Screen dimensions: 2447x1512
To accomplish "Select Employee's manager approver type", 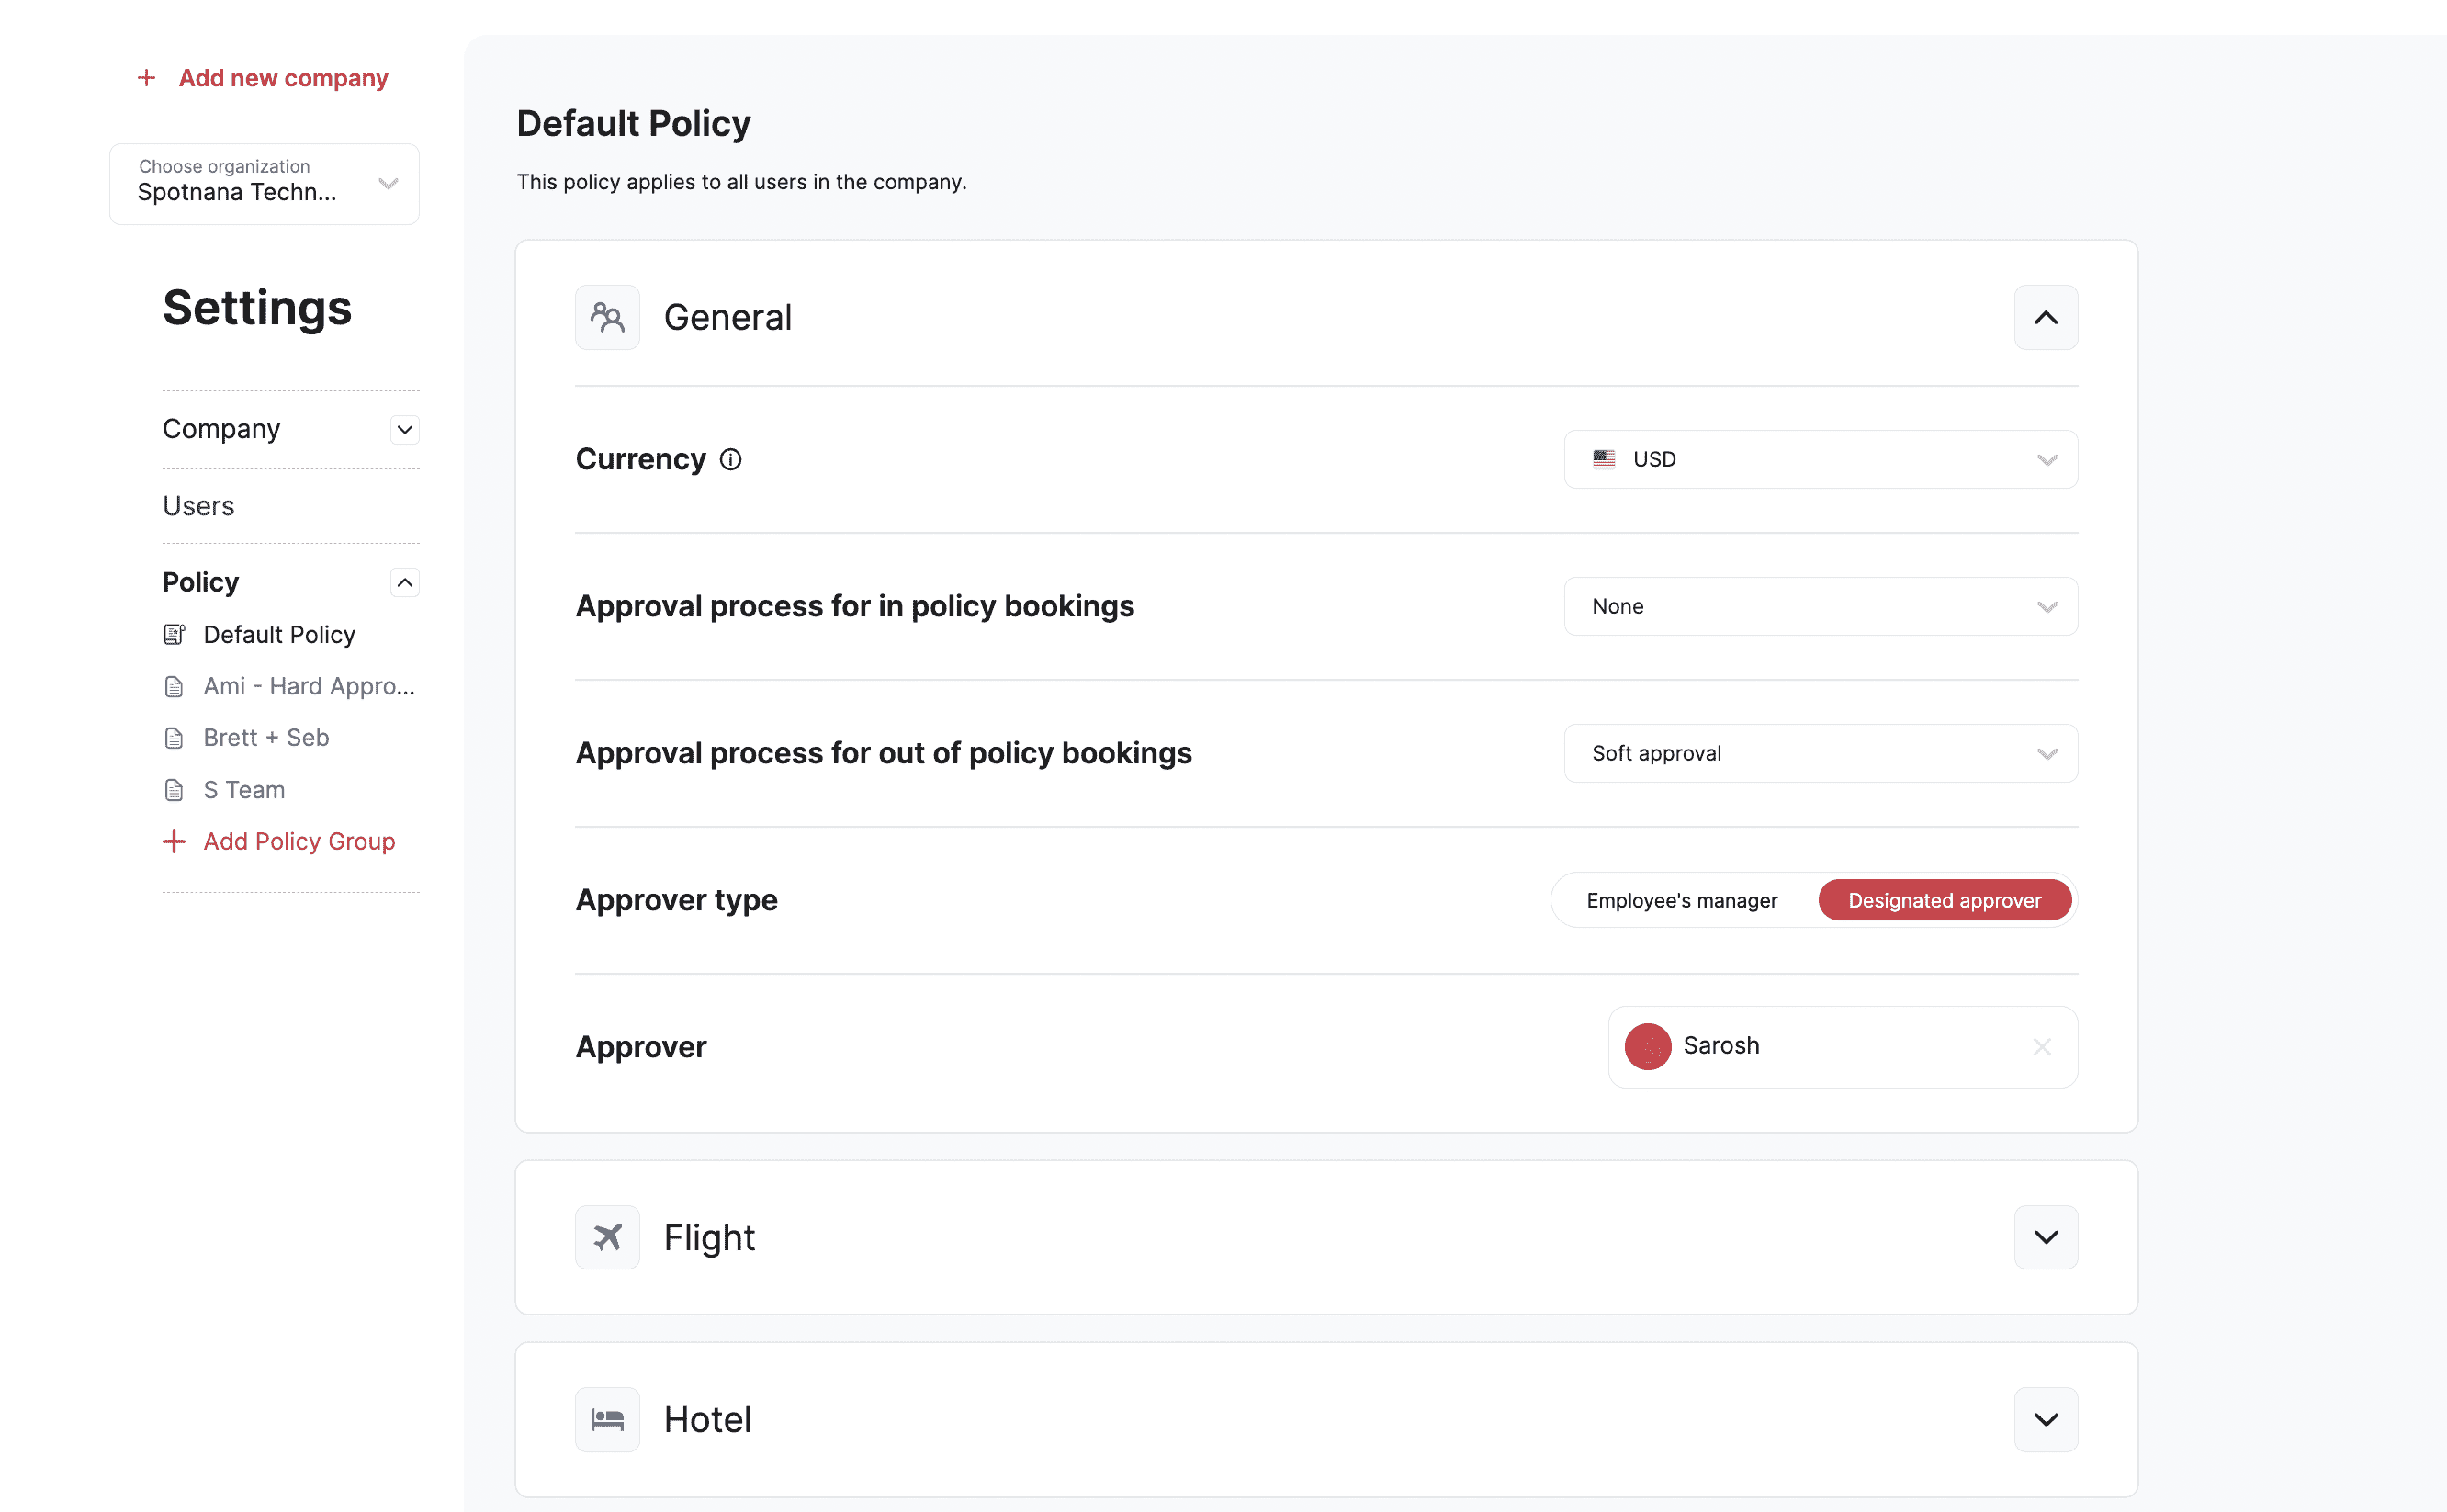I will point(1682,900).
